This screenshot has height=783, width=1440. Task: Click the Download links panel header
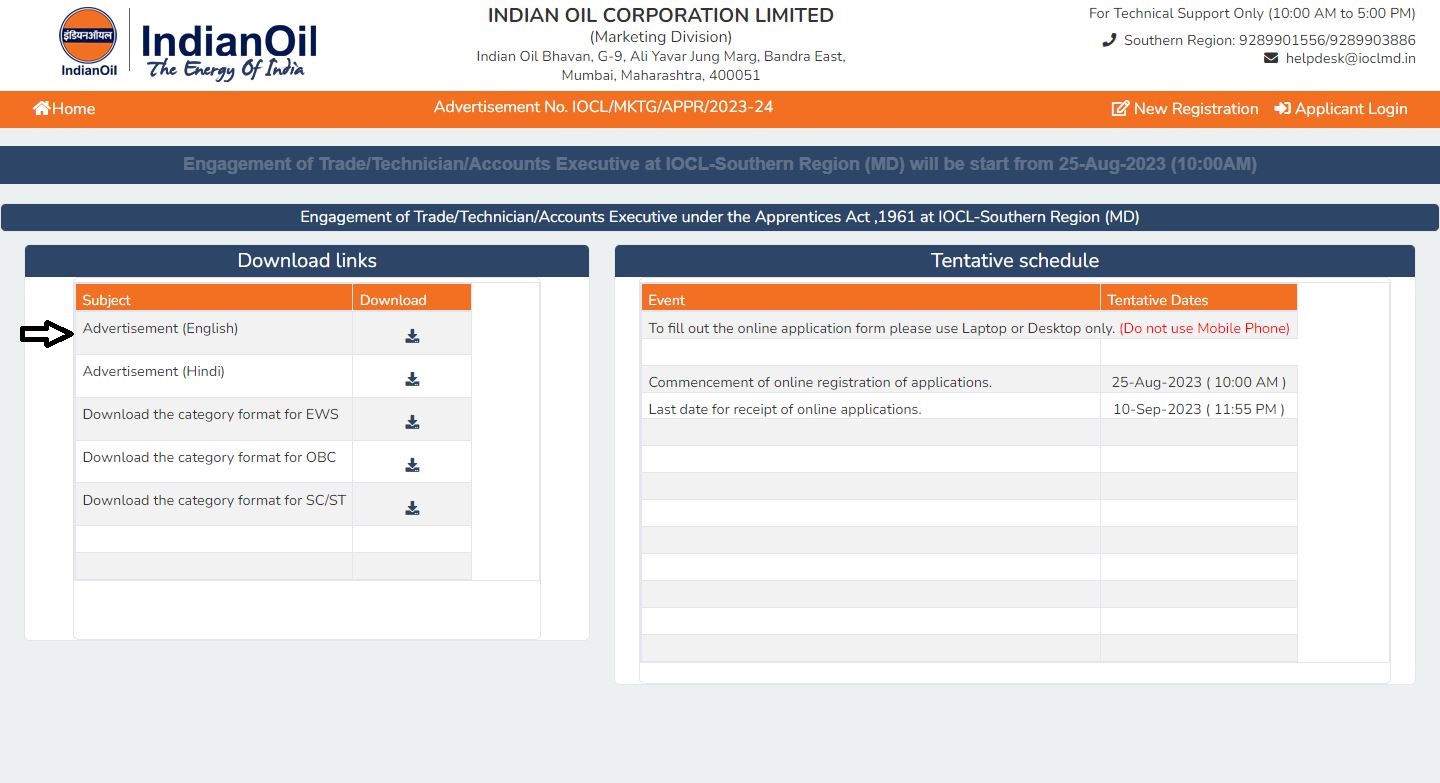(307, 261)
